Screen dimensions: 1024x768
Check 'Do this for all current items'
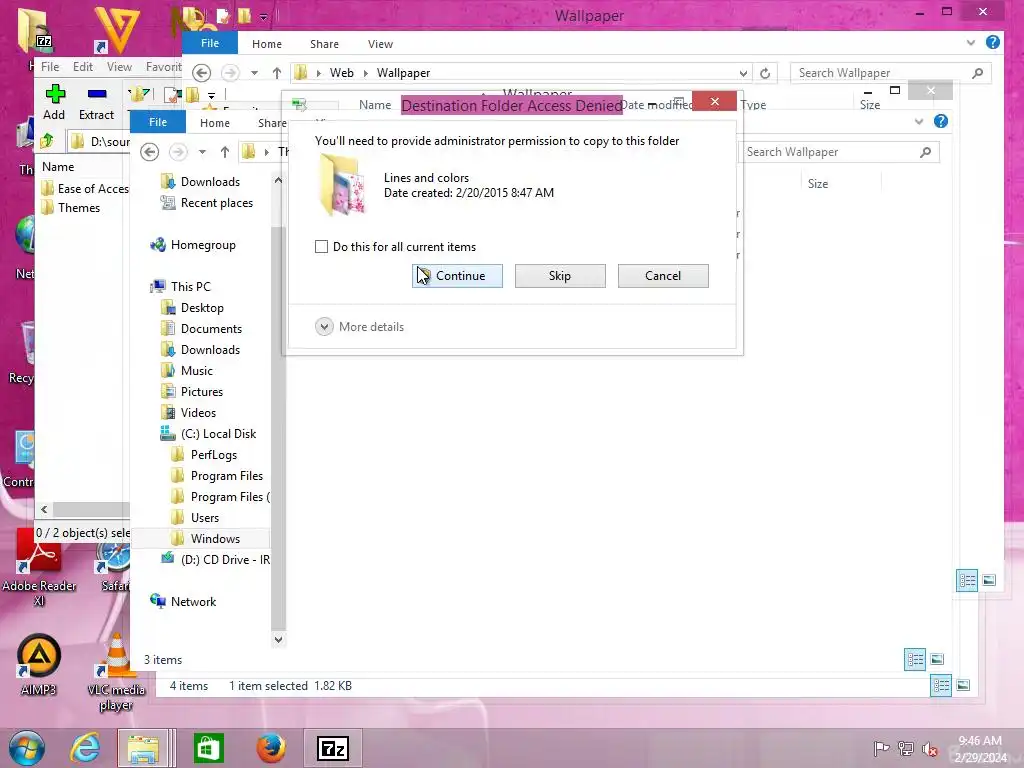point(321,247)
